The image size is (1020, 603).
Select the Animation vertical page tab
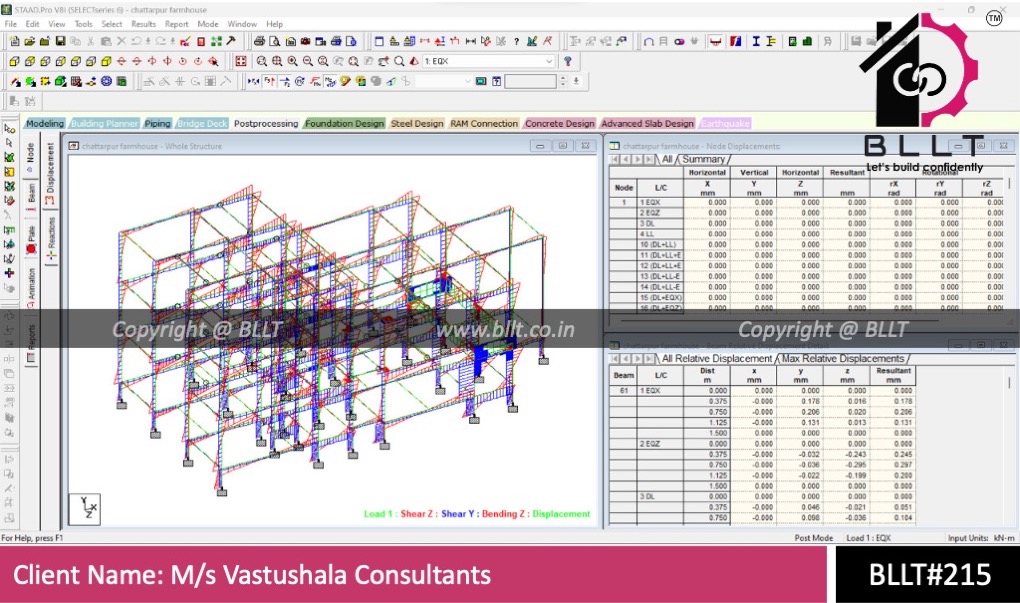tap(31, 288)
